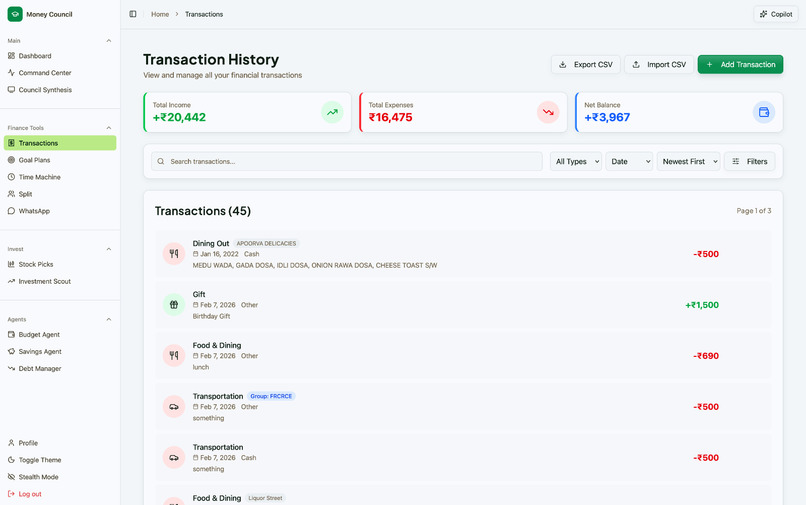Click the Command Center activity icon
This screenshot has height=505, width=806.
tap(11, 73)
